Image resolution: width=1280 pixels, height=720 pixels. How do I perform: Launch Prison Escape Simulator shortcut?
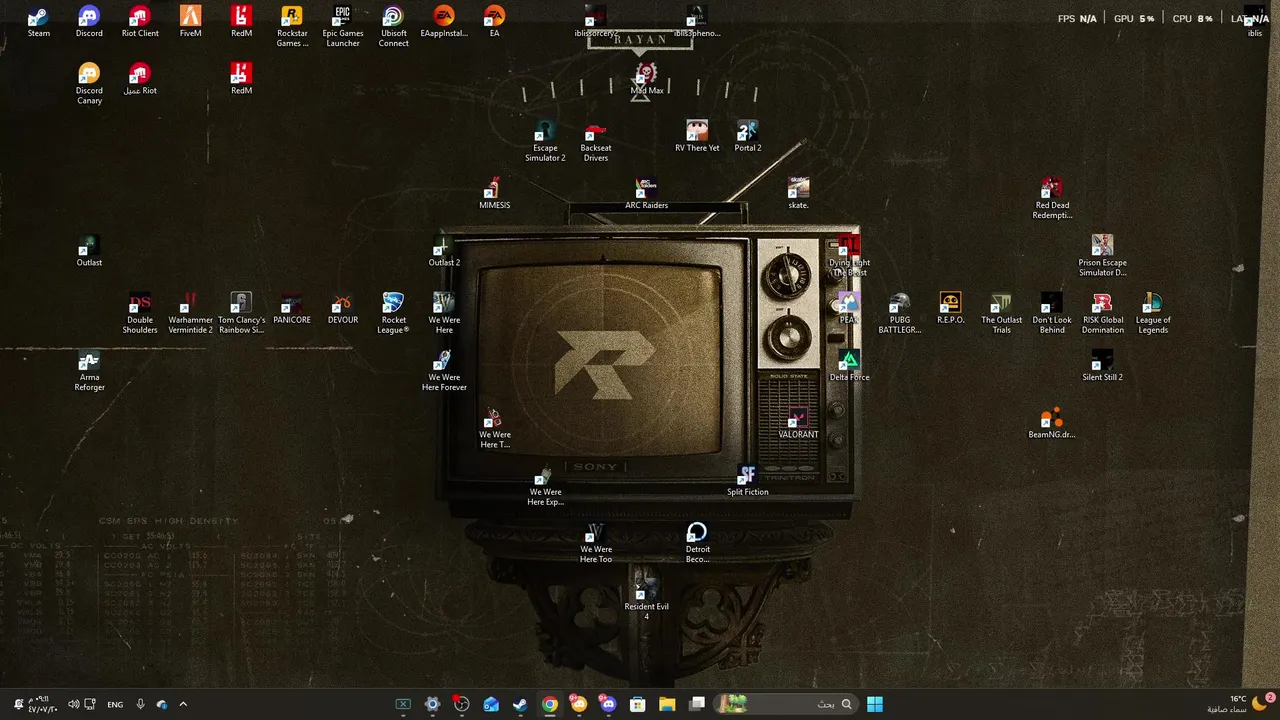(x=1102, y=256)
